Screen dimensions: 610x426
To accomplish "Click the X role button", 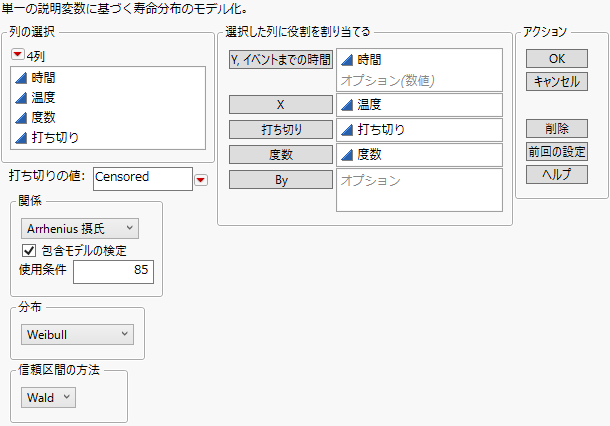I will tap(280, 105).
